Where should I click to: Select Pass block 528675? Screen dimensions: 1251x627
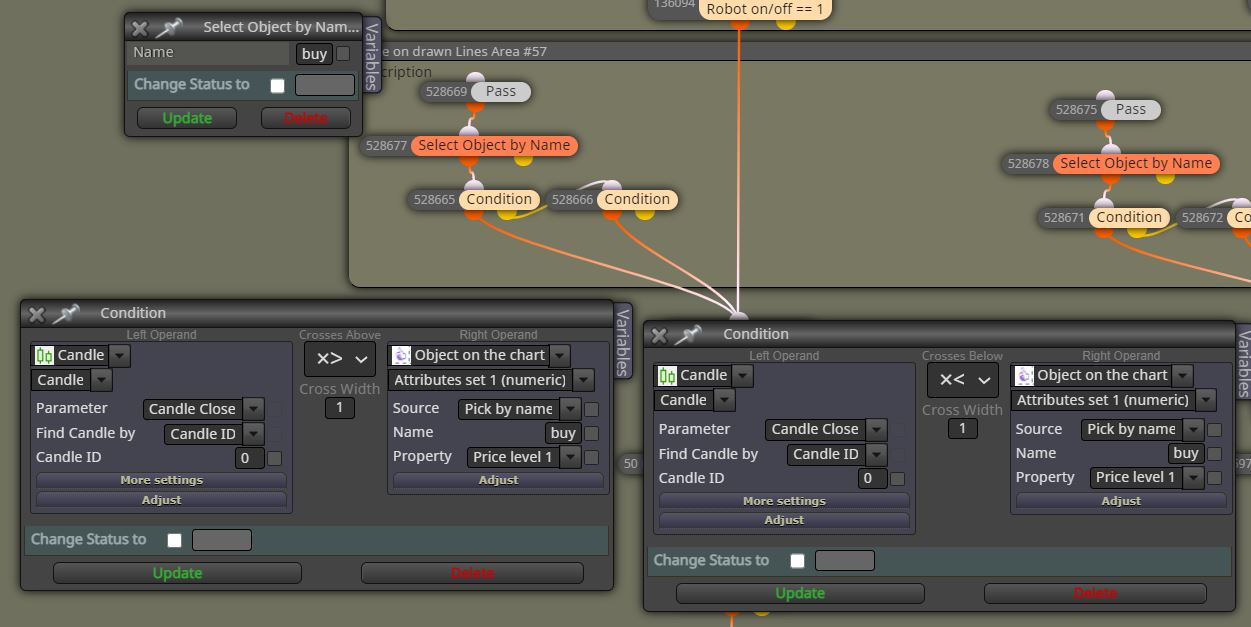[x=1130, y=109]
